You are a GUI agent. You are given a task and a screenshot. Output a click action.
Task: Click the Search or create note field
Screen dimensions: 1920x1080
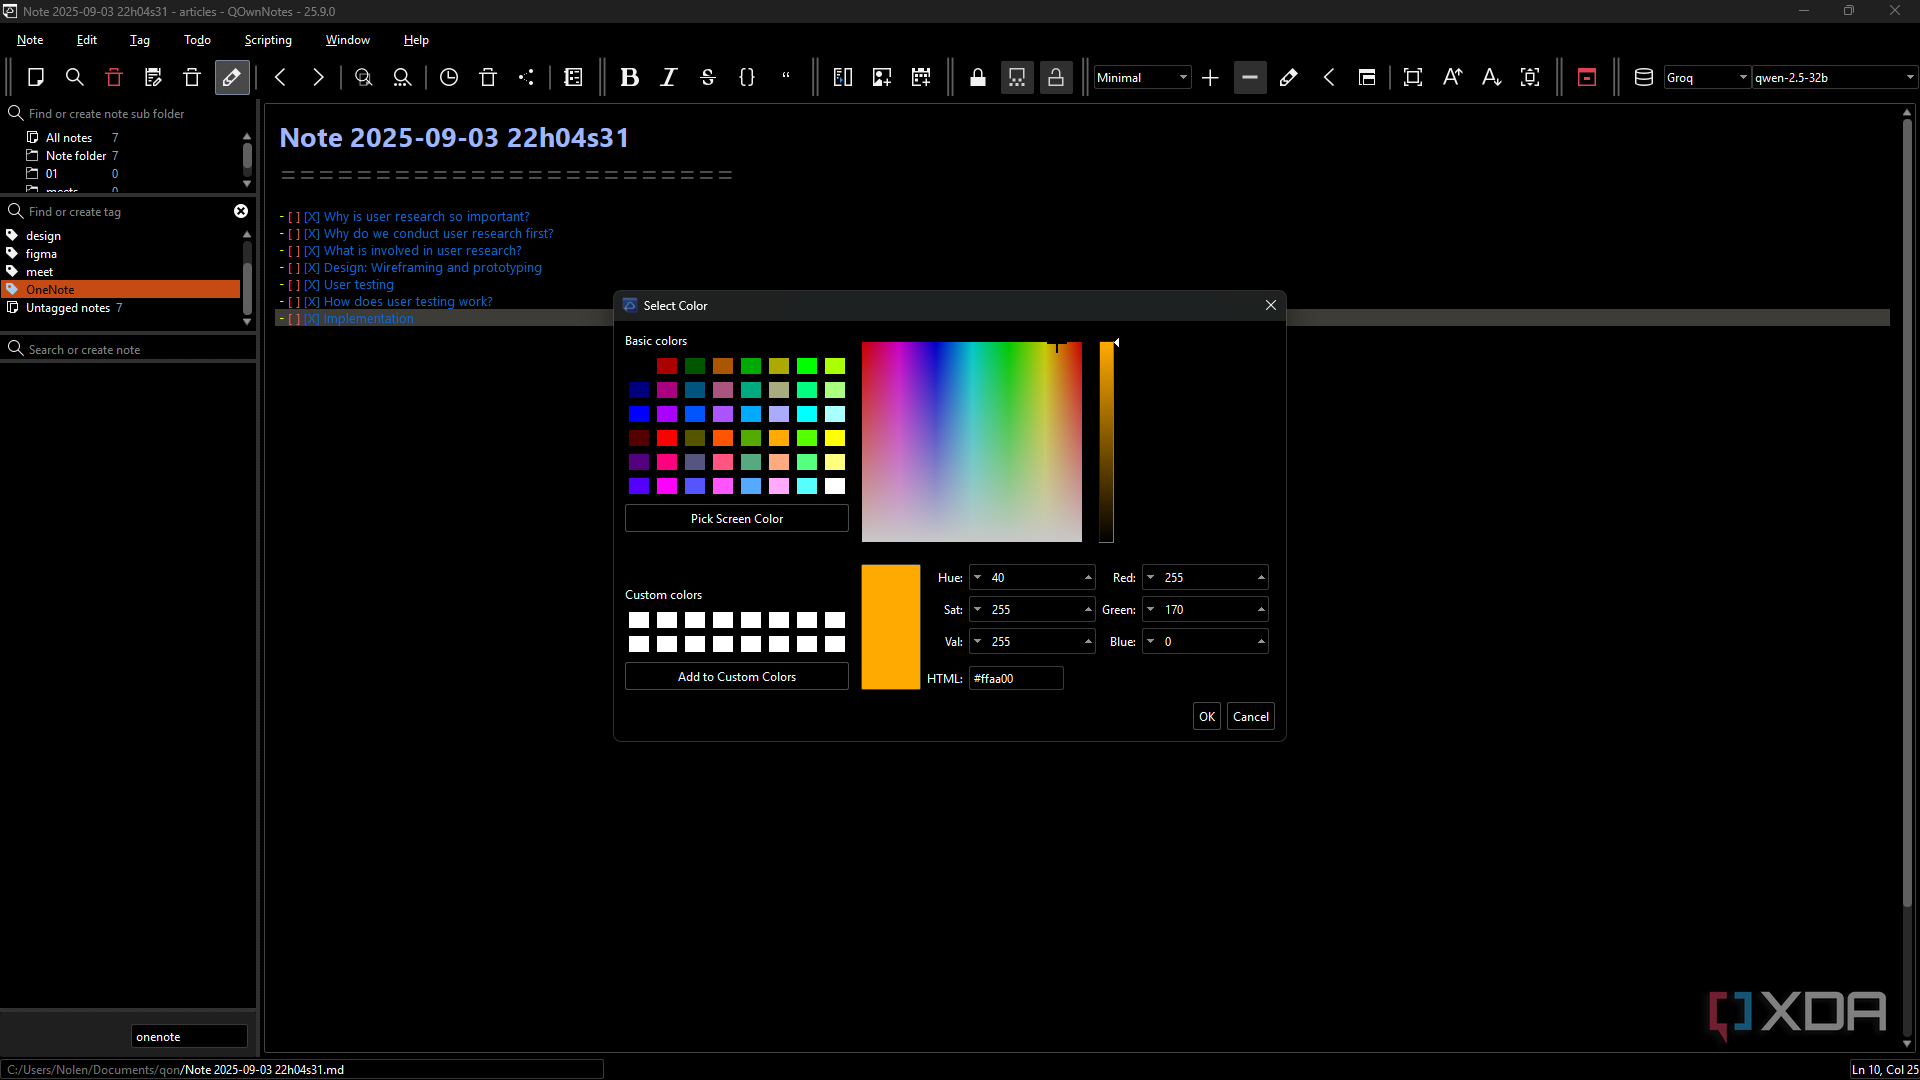128,349
